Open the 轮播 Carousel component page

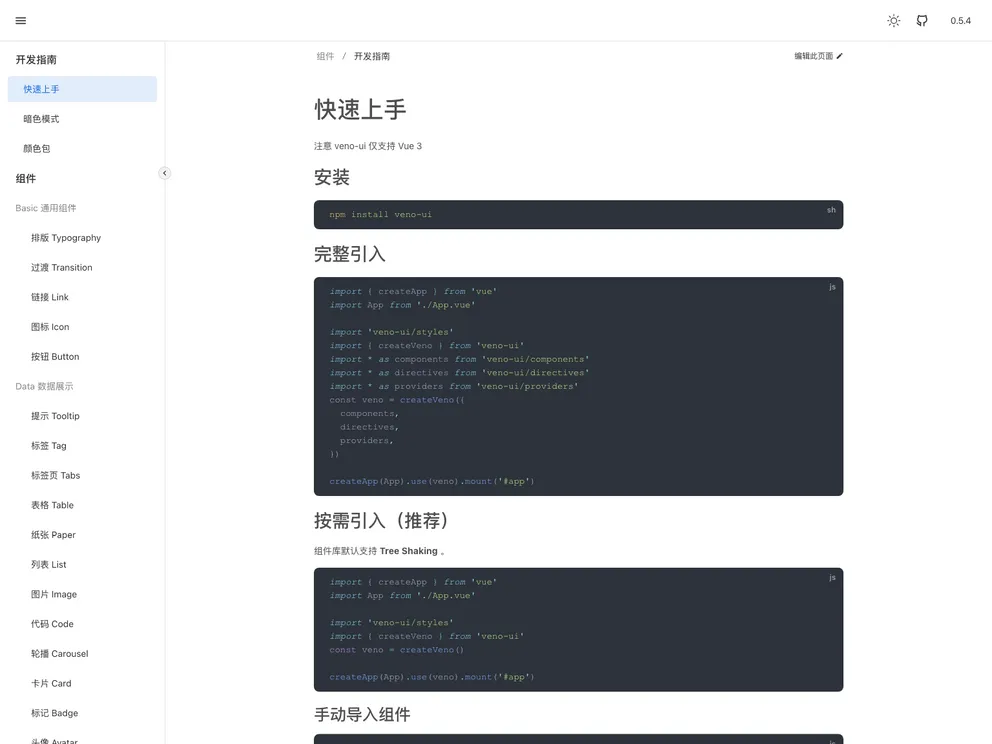(58, 653)
